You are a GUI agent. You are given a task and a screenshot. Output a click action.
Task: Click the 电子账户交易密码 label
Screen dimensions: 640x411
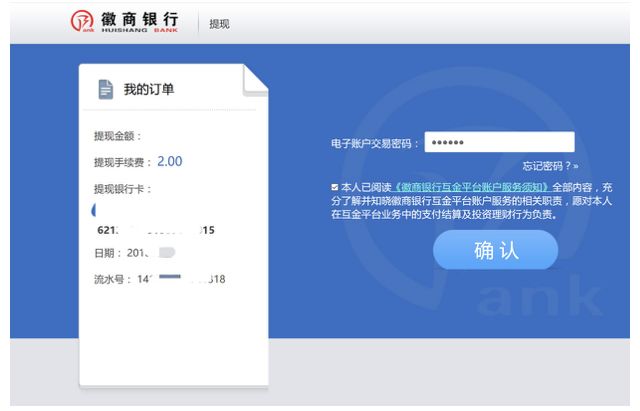tap(375, 144)
